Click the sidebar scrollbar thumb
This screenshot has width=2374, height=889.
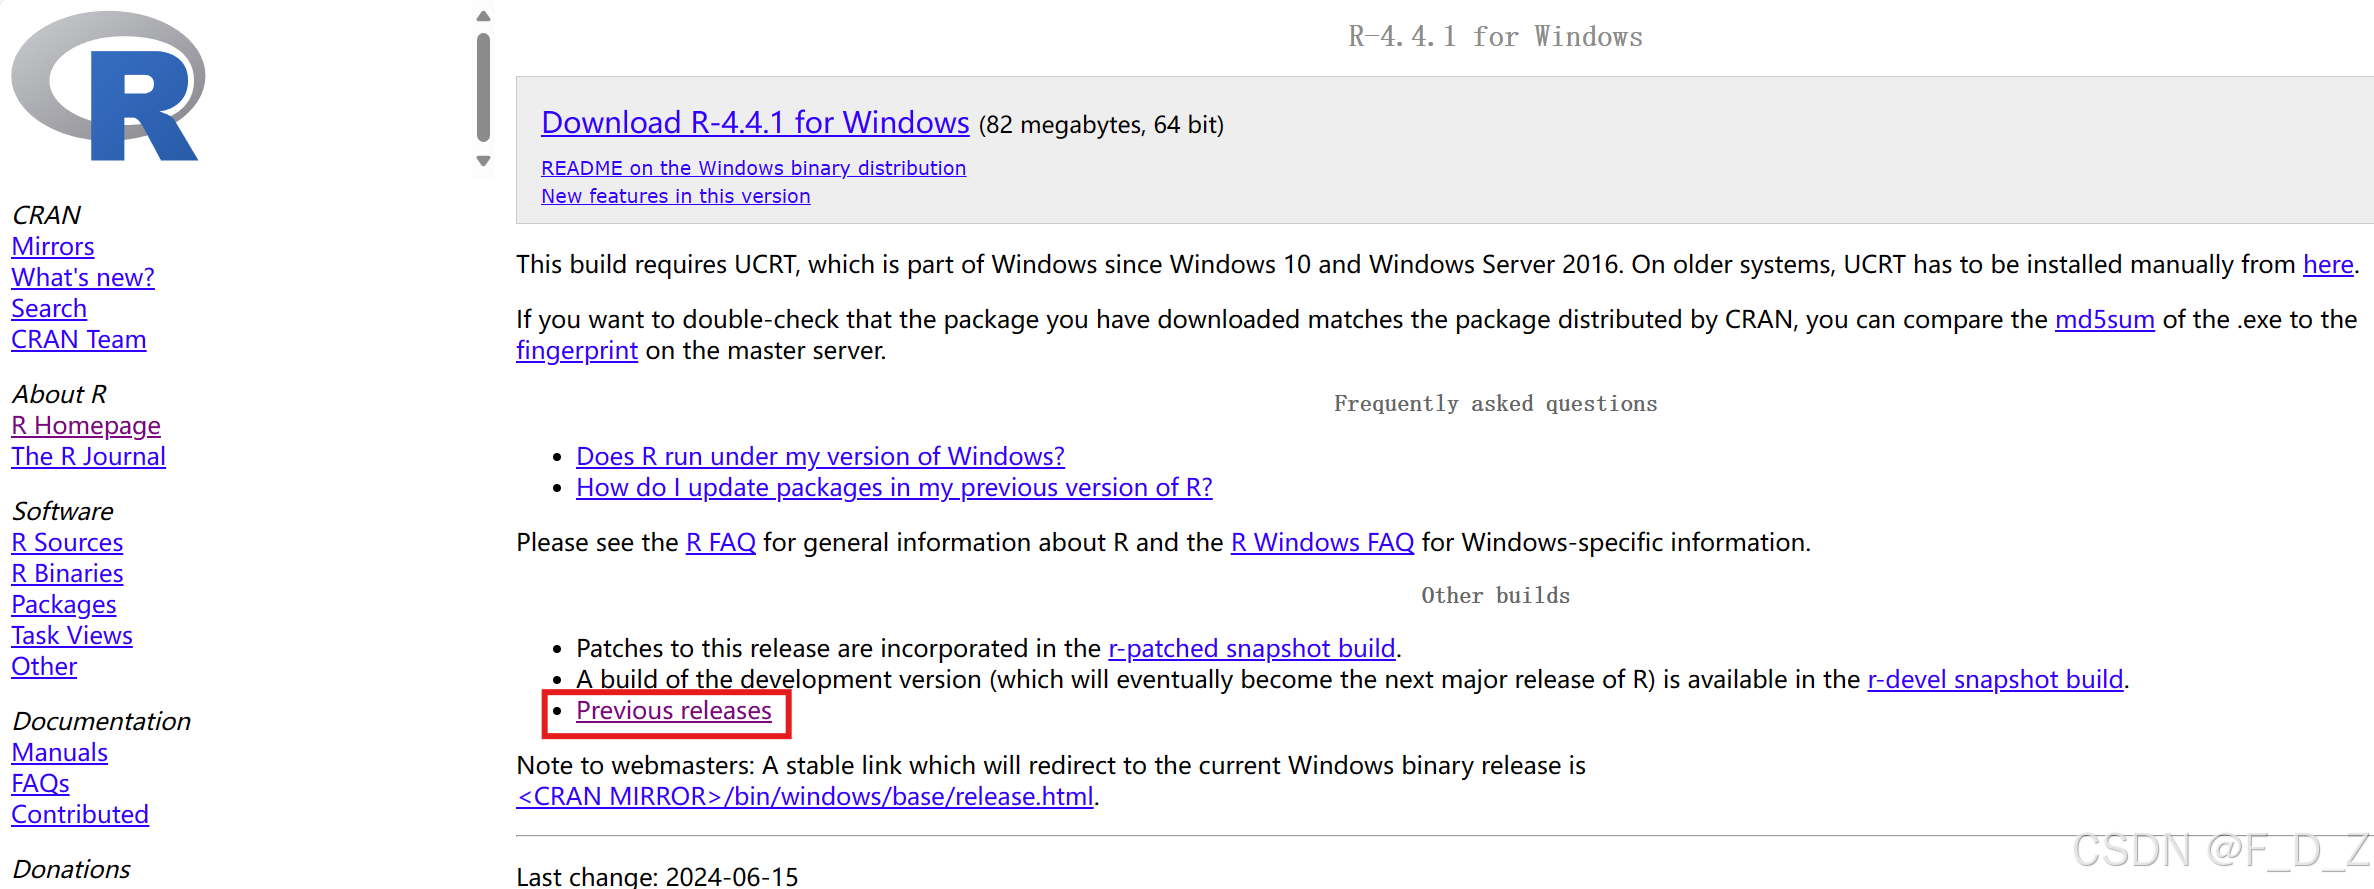point(483,87)
